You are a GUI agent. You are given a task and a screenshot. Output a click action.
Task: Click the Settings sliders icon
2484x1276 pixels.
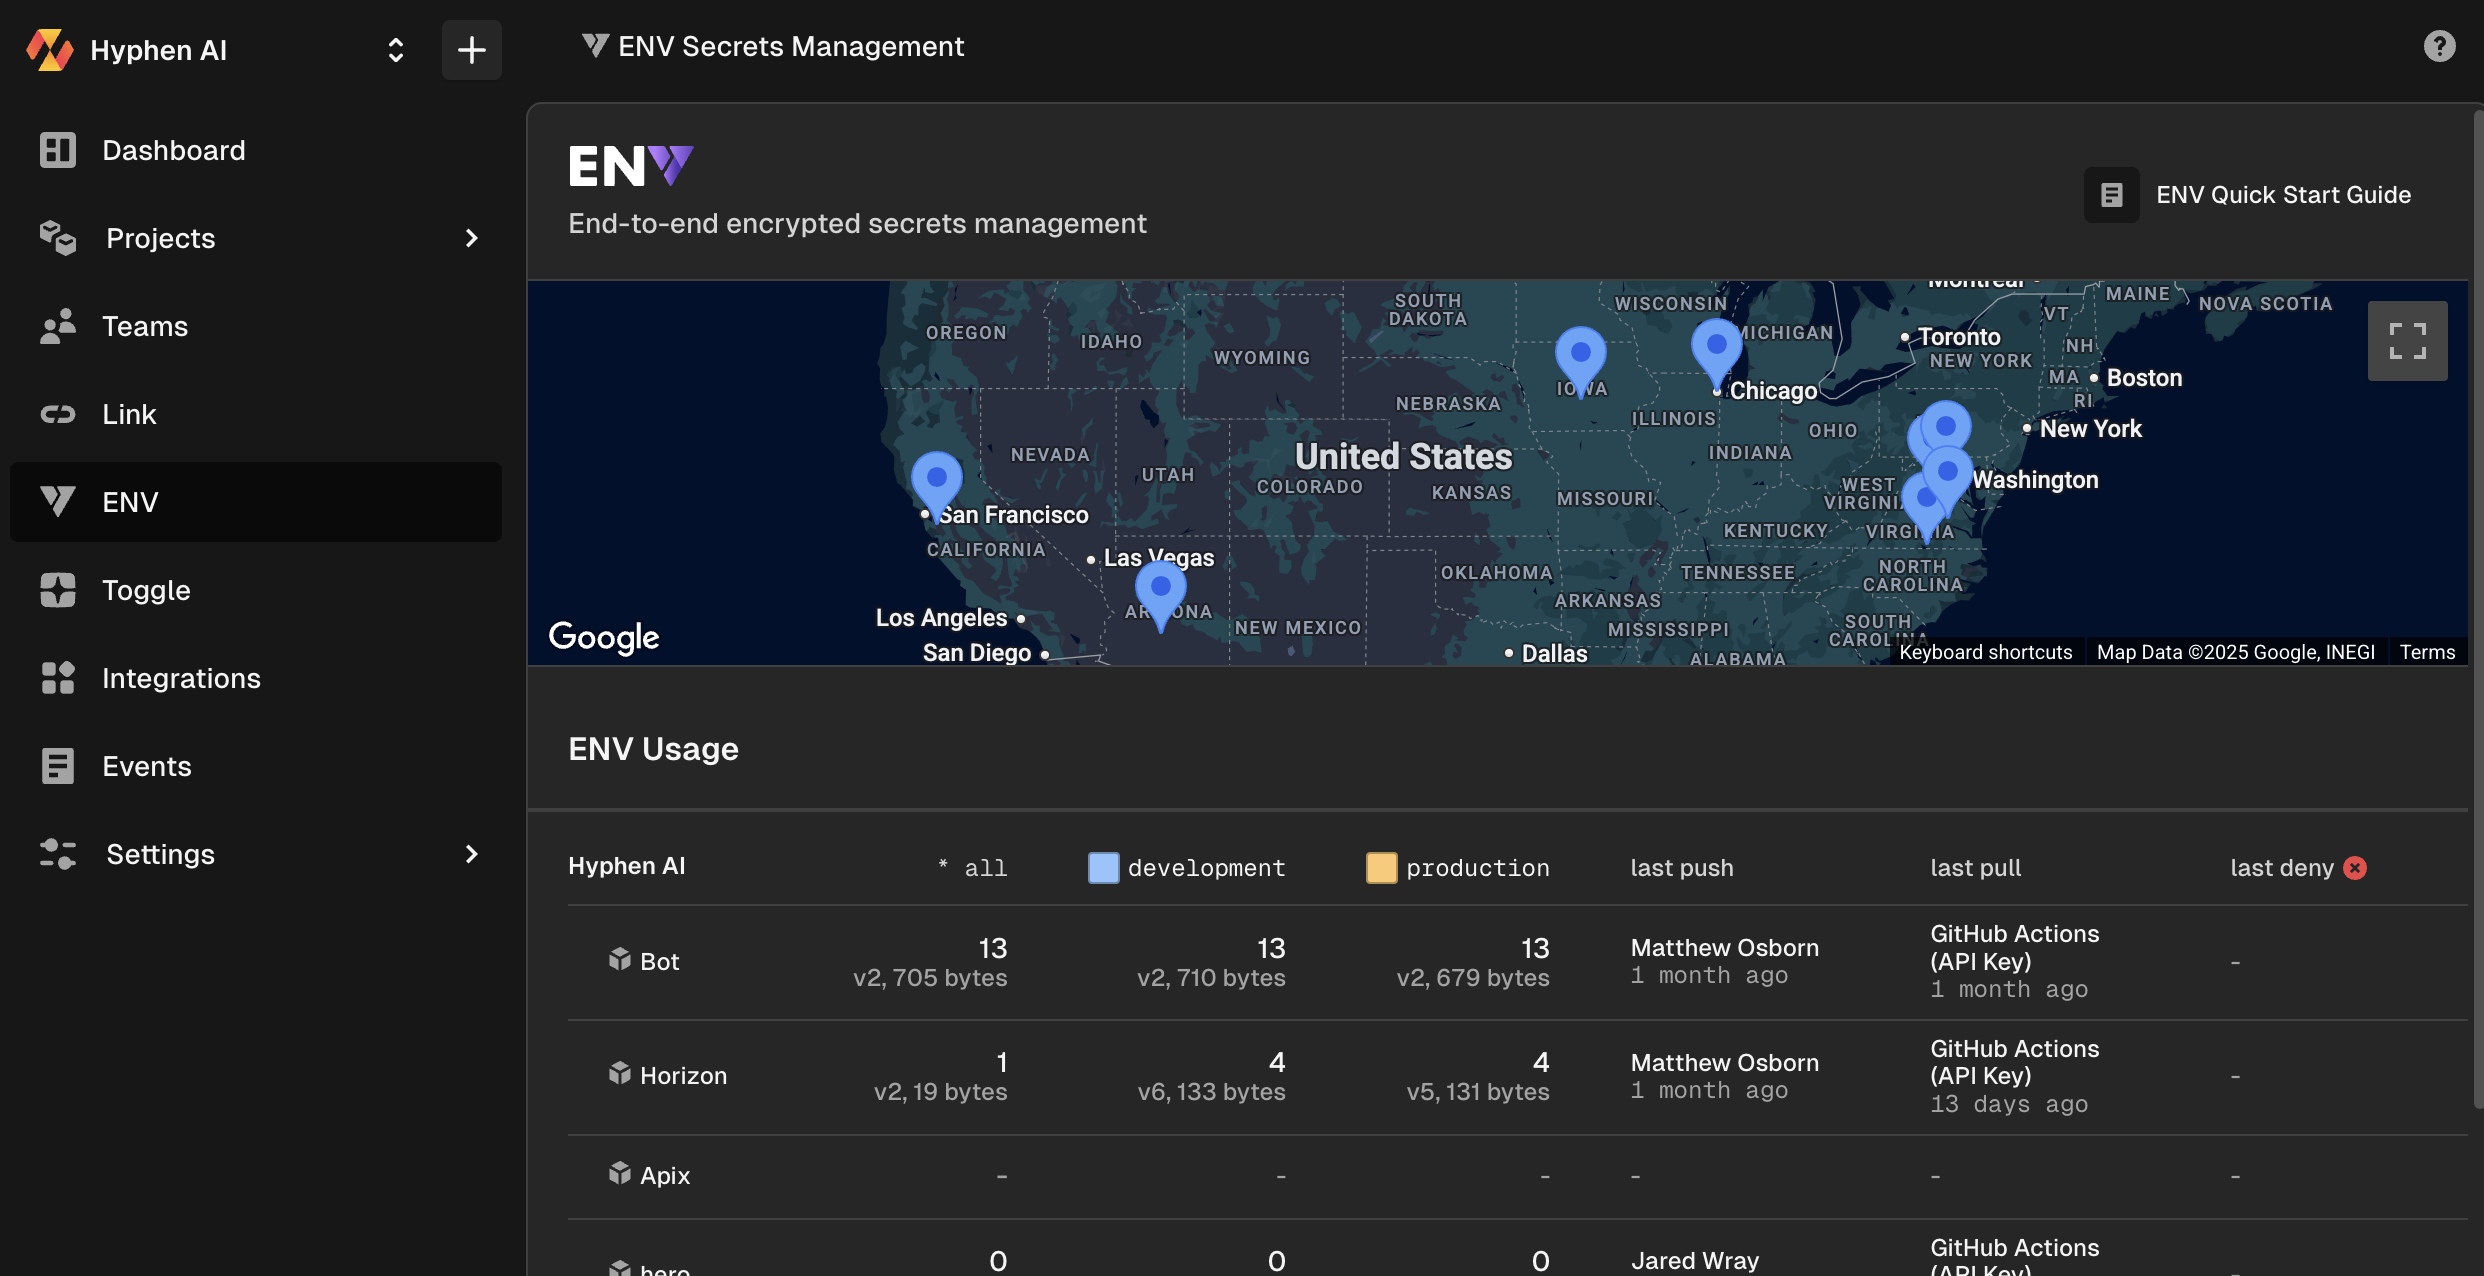click(x=57, y=854)
